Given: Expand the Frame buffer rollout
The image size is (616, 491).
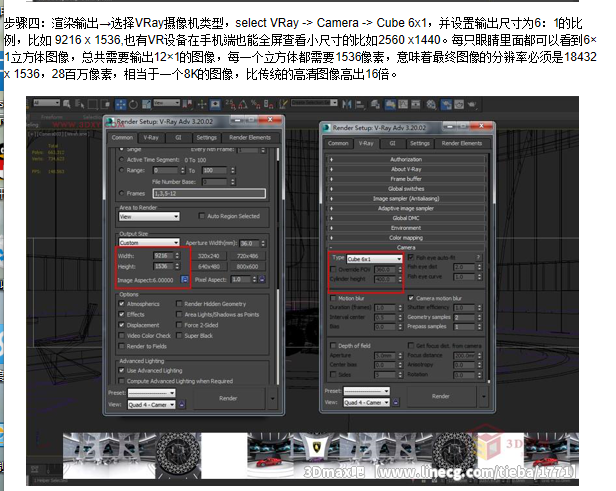Looking at the screenshot, I should tap(406, 179).
